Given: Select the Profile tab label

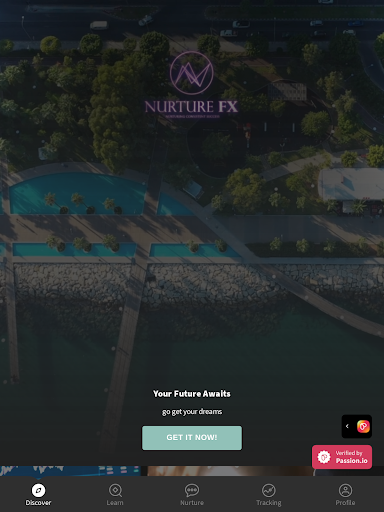Looking at the screenshot, I should [345, 503].
